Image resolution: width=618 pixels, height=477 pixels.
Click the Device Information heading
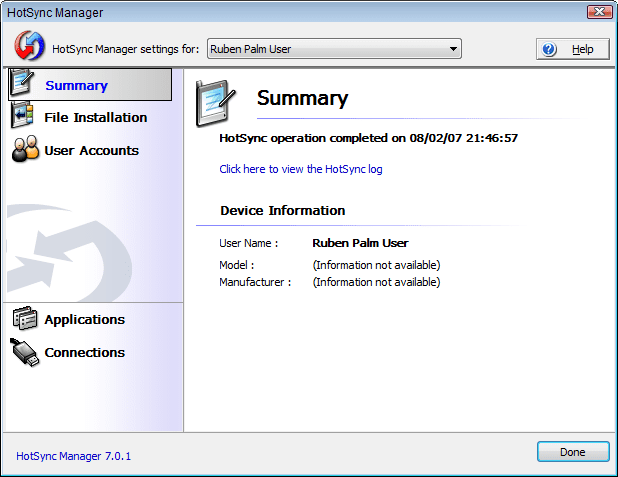pyautogui.click(x=283, y=211)
